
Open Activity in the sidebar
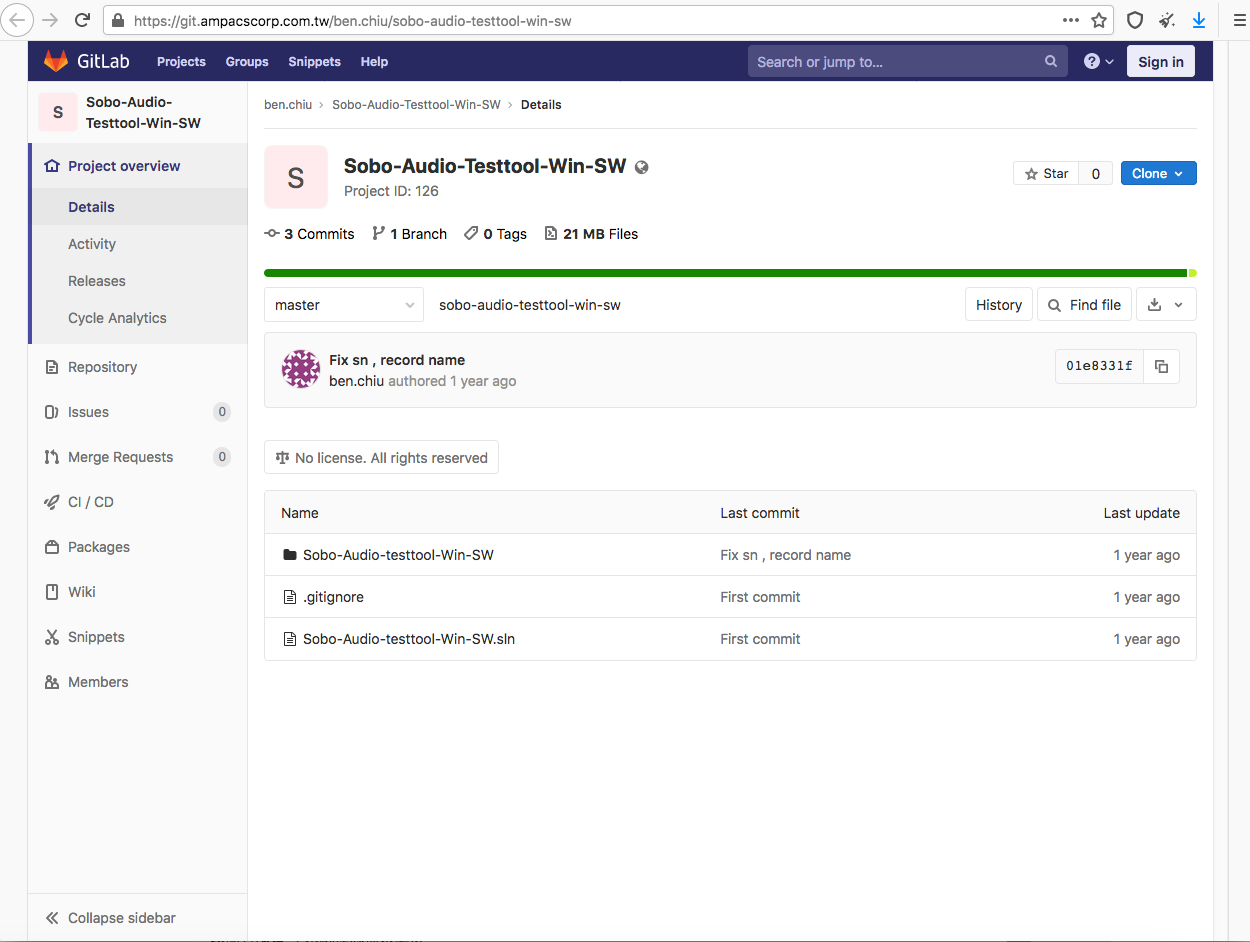coord(138,244)
